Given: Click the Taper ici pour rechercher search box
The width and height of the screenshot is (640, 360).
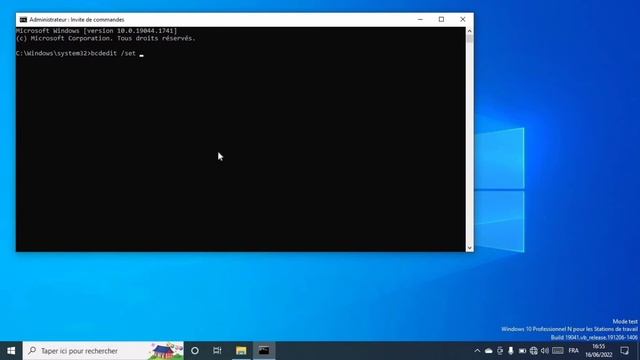Looking at the screenshot, I should click(x=103, y=351).
